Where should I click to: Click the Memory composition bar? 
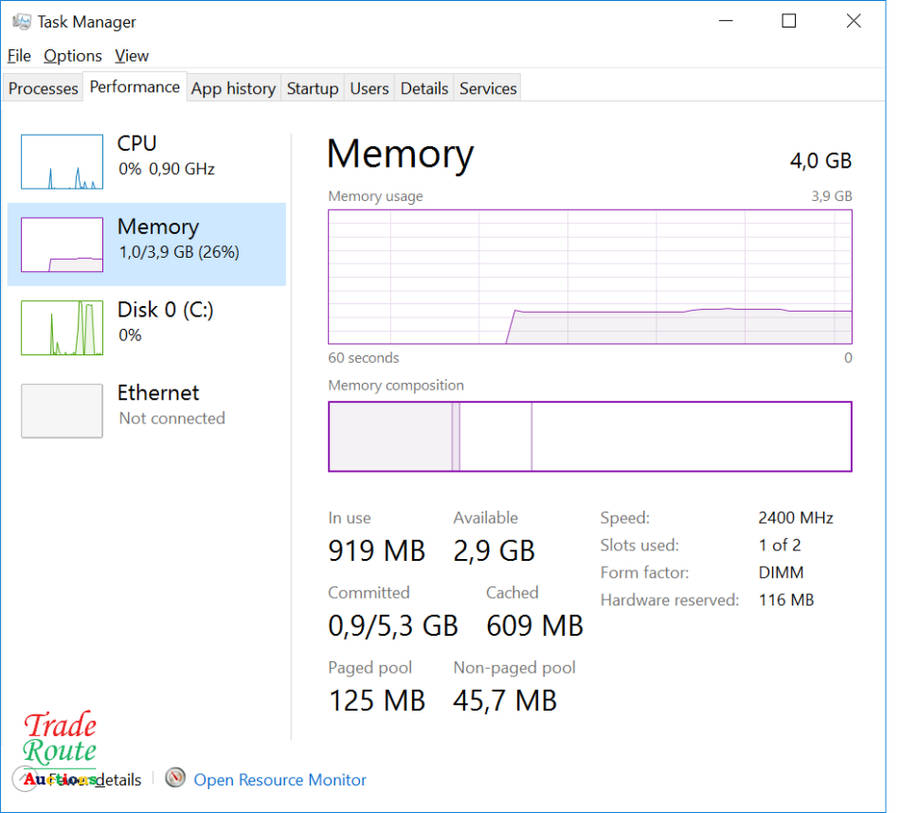tap(590, 436)
